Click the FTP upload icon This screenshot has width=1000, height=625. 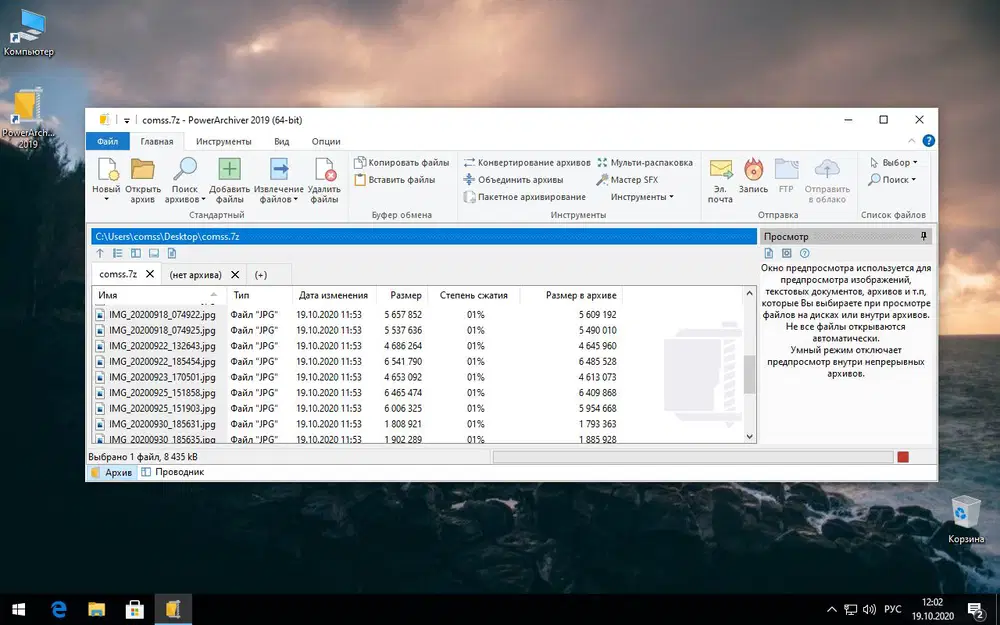tap(786, 170)
